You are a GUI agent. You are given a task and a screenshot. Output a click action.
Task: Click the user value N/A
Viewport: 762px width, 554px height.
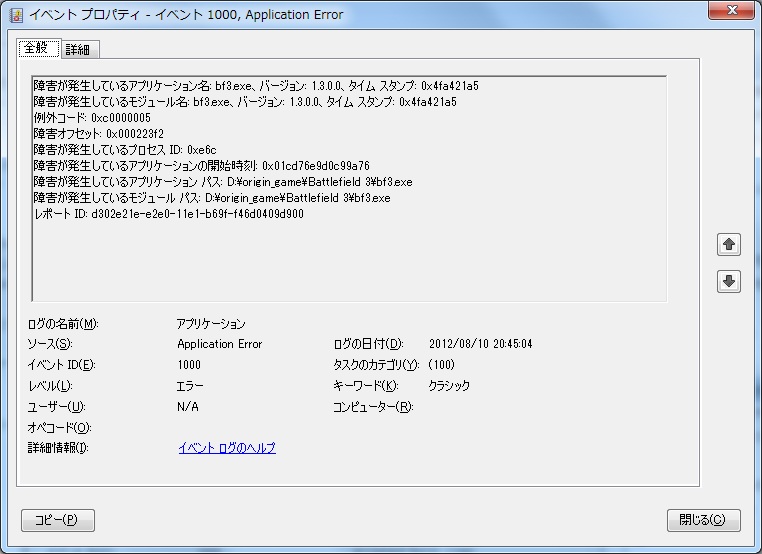pos(188,406)
